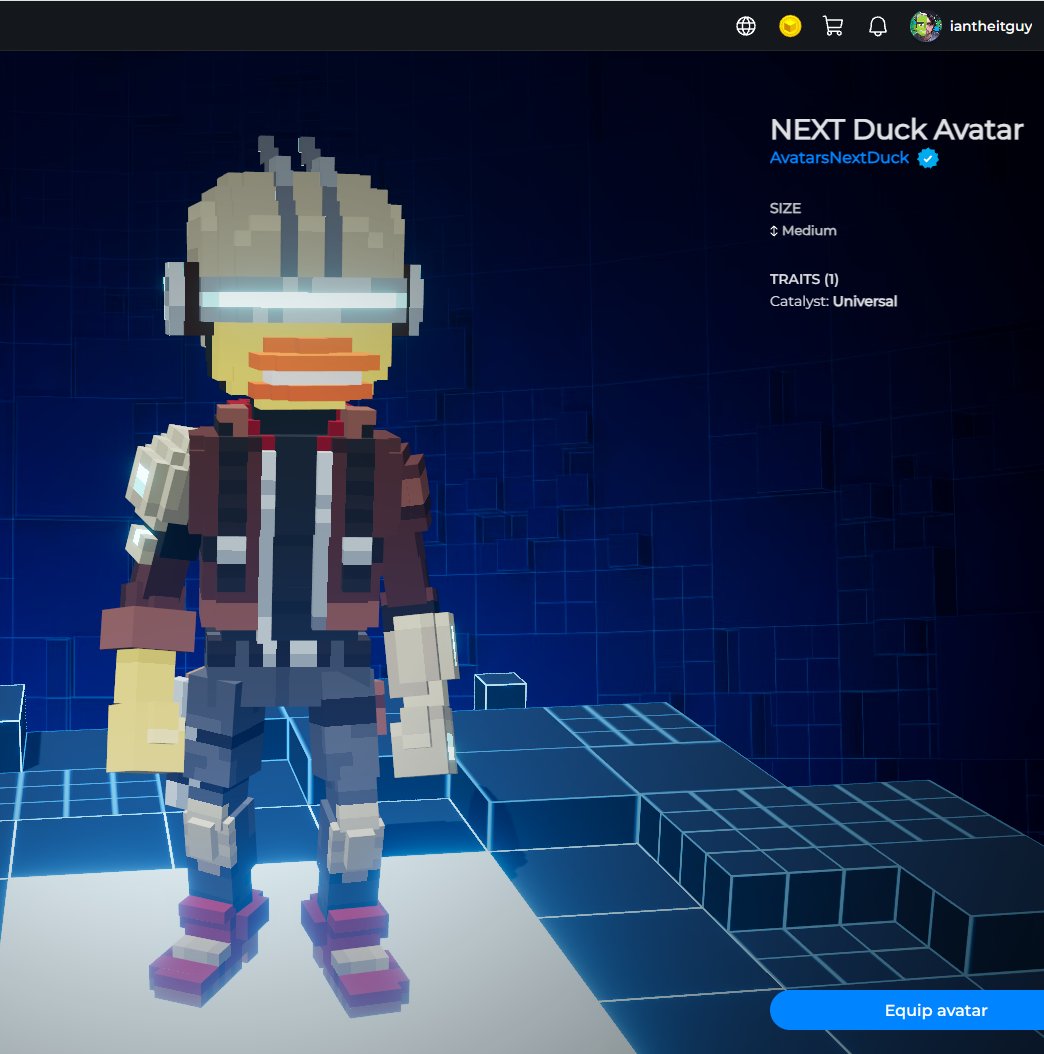Click the blue verified badge icon

pos(928,158)
